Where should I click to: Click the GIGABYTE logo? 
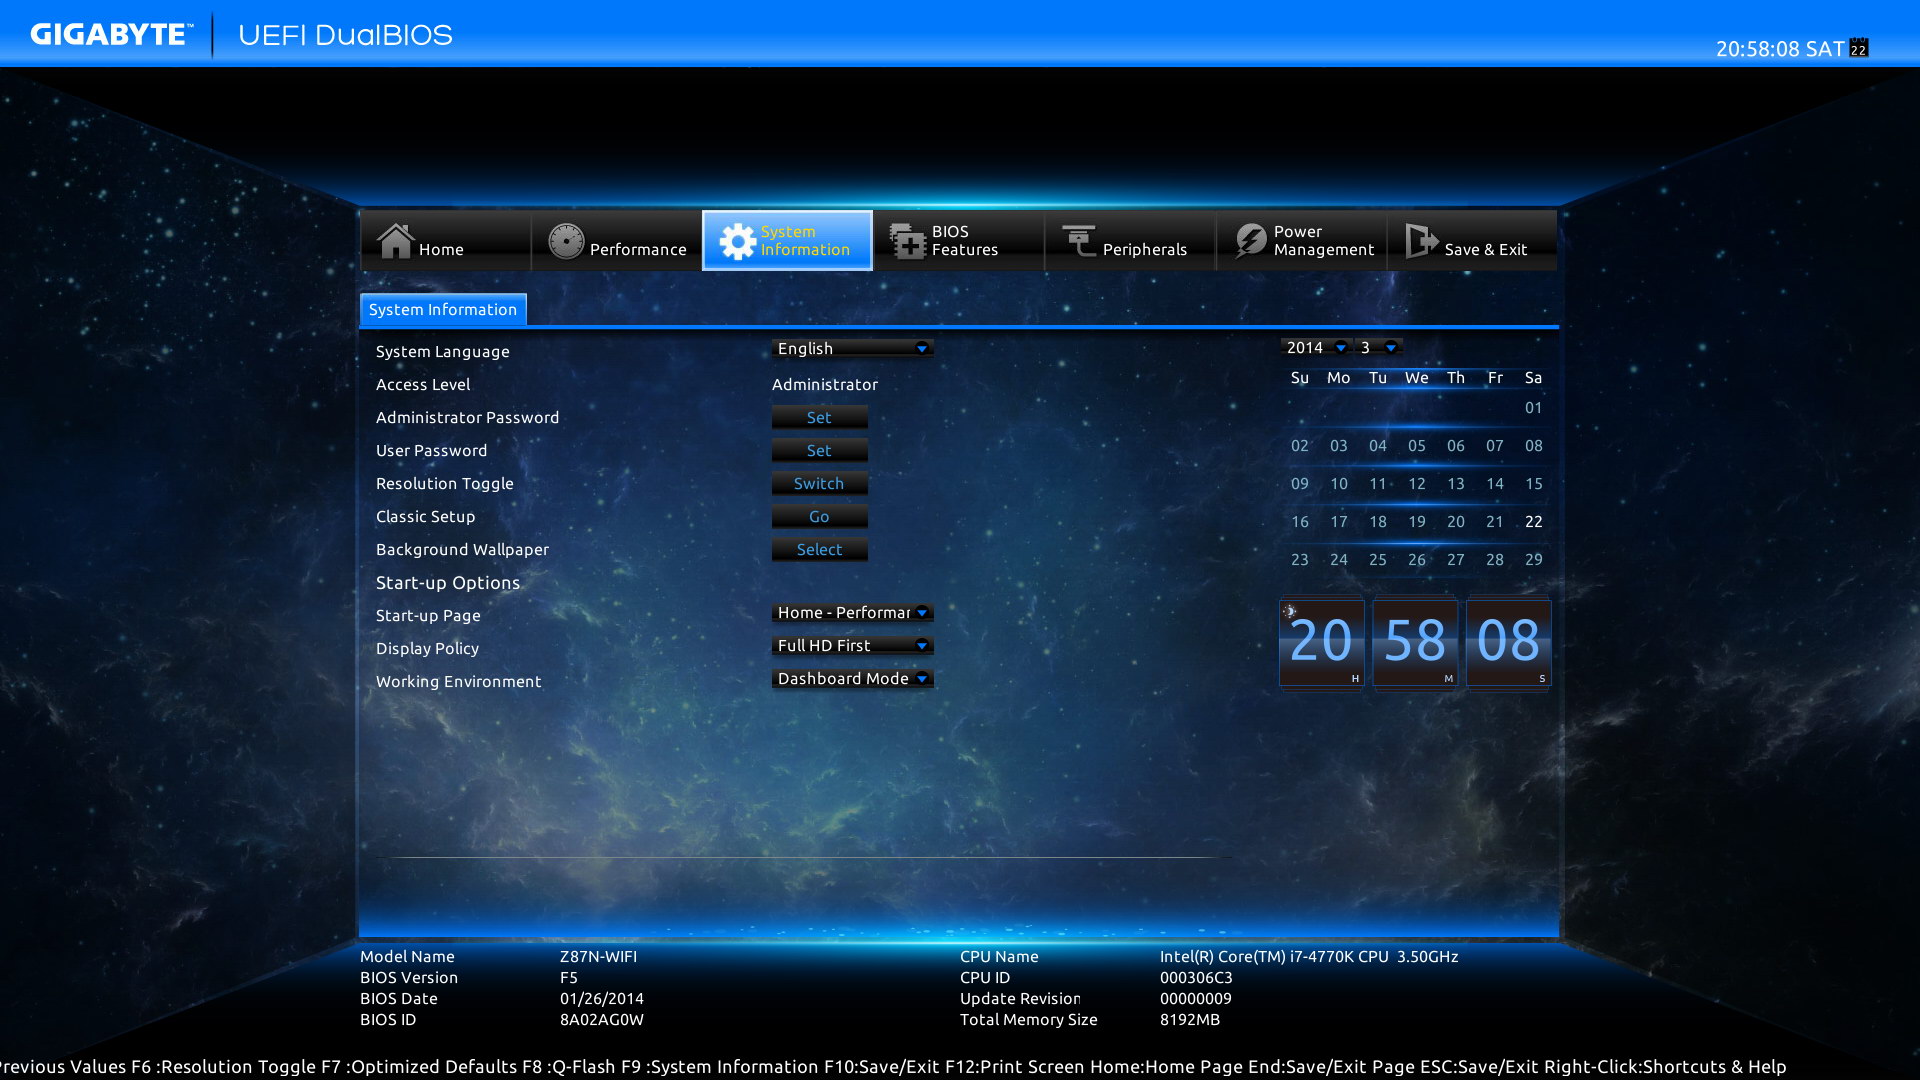tap(110, 34)
